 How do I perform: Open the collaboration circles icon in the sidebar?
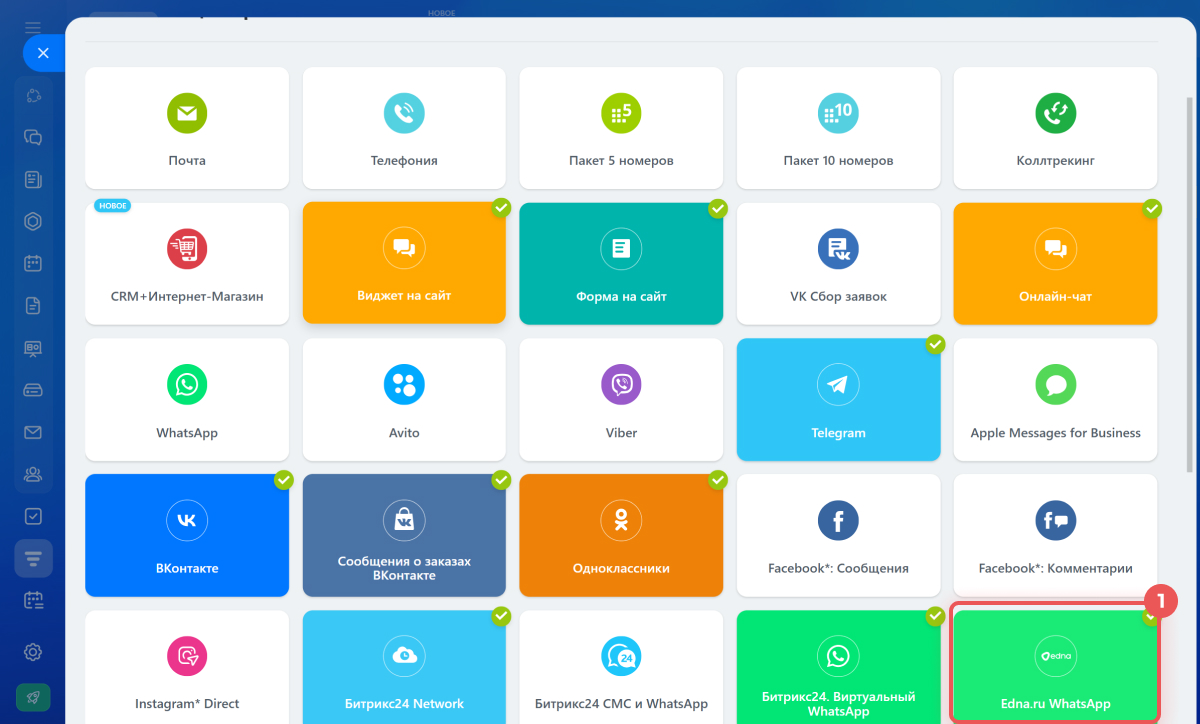(33, 95)
